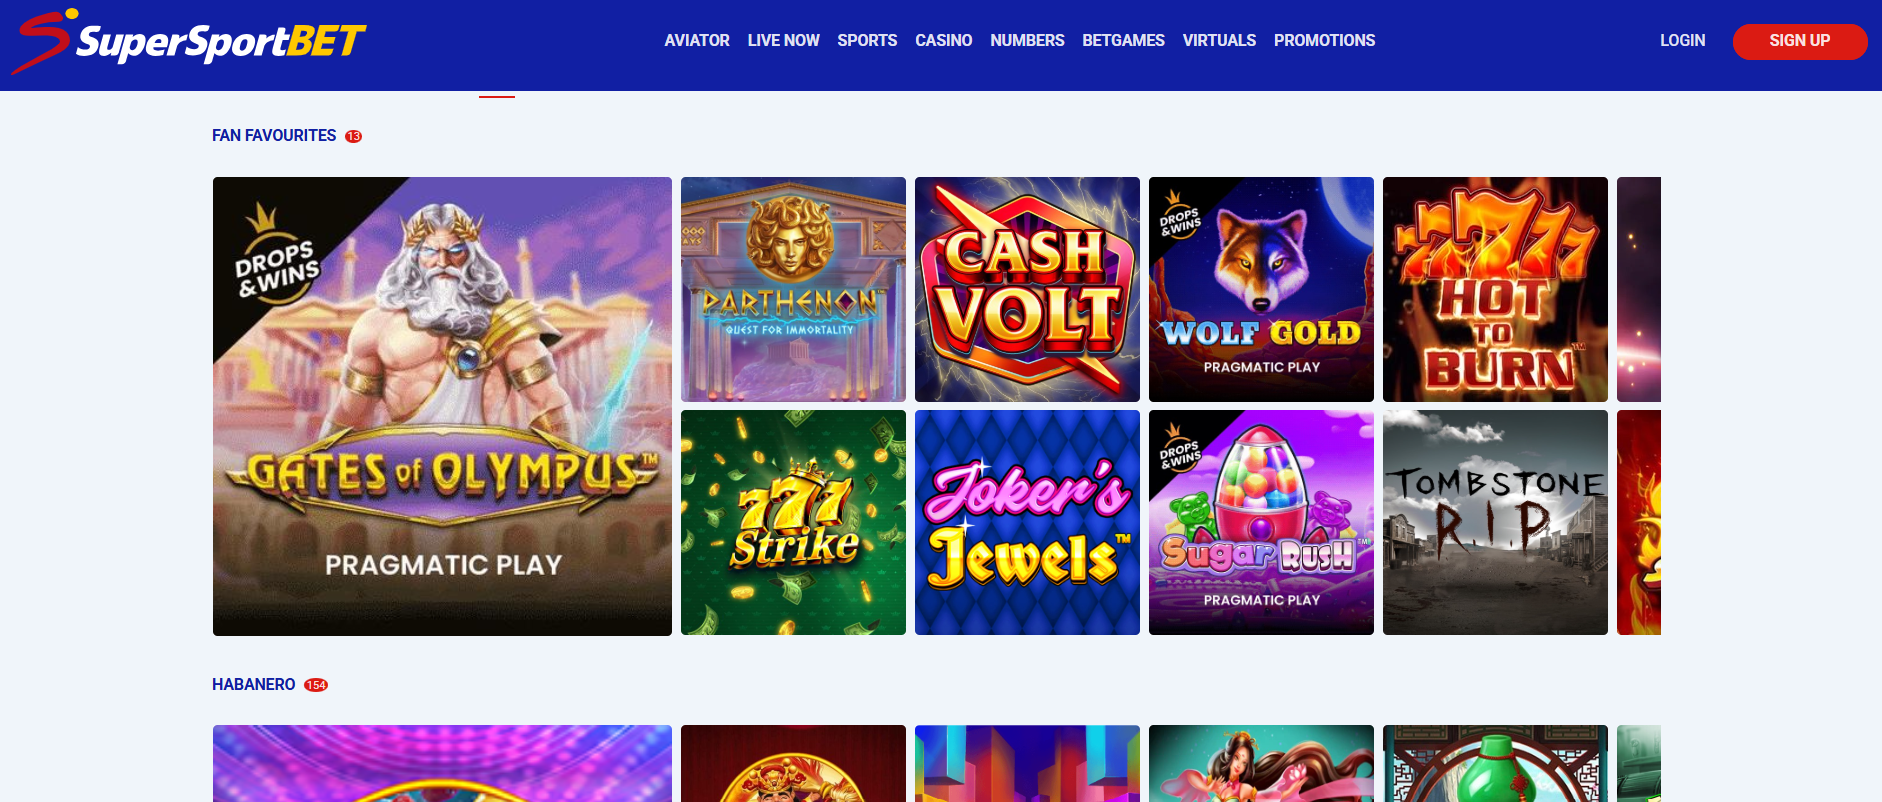Image resolution: width=1882 pixels, height=802 pixels.
Task: Click the Login link
Action: click(x=1682, y=41)
